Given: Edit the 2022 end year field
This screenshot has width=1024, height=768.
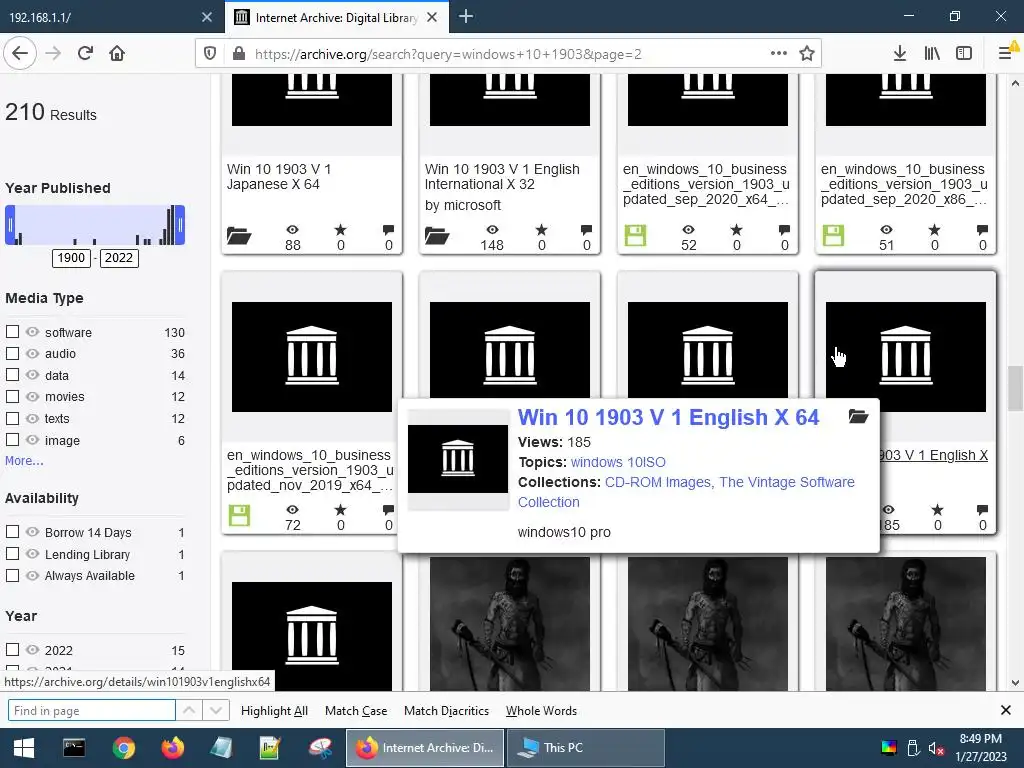Looking at the screenshot, I should [119, 257].
